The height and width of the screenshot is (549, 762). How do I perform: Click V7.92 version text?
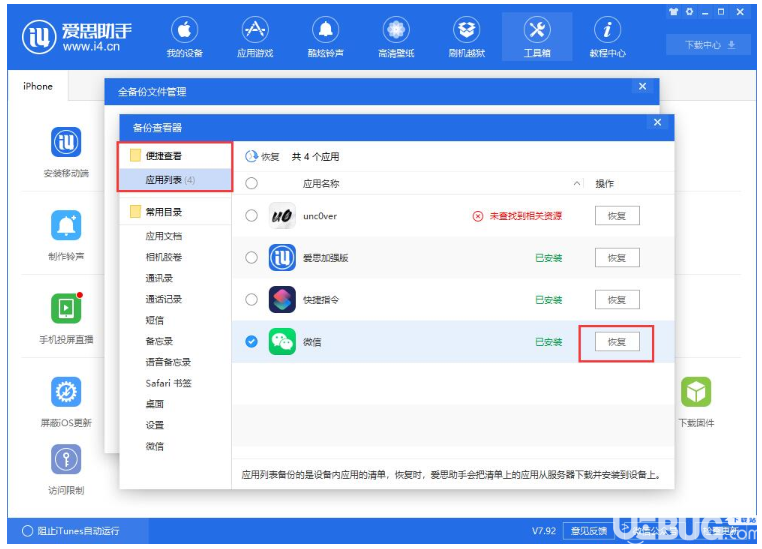pyautogui.click(x=543, y=531)
